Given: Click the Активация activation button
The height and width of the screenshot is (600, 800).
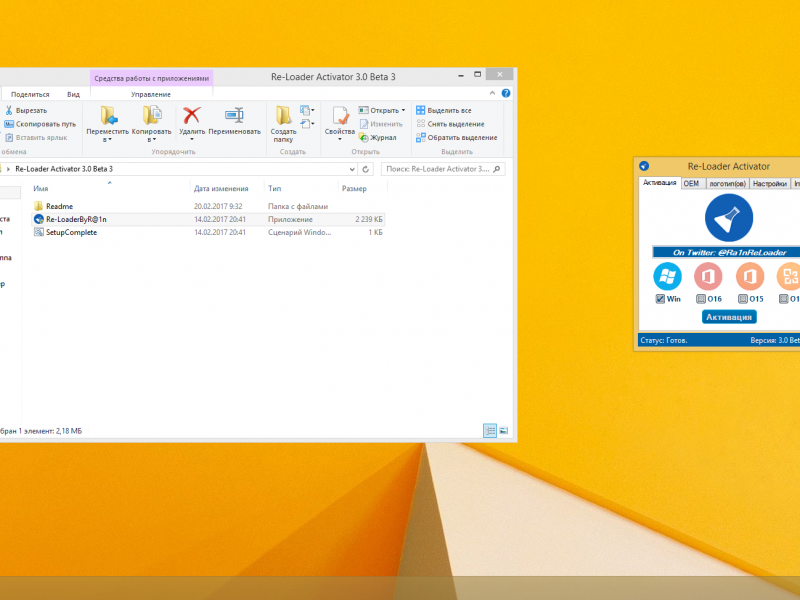Looking at the screenshot, I should [729, 317].
